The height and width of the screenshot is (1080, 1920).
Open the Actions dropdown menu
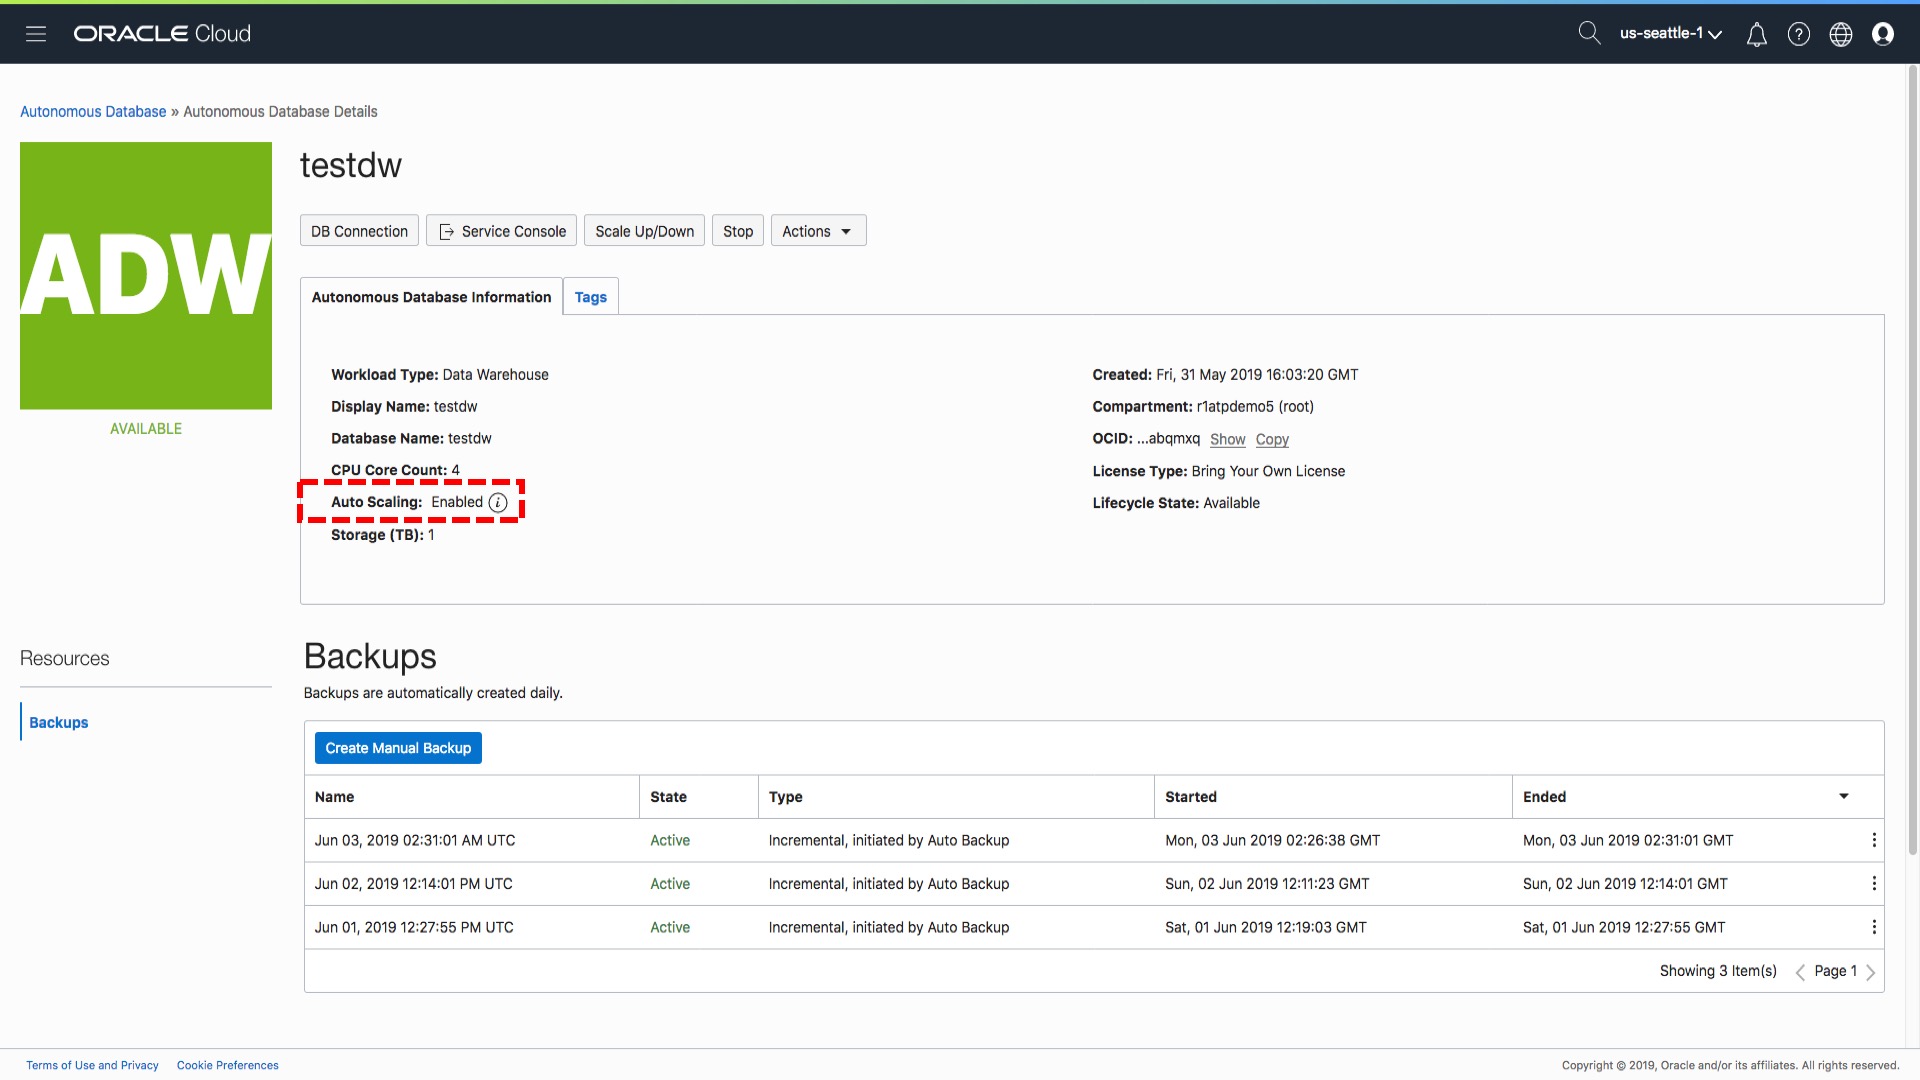(x=817, y=231)
